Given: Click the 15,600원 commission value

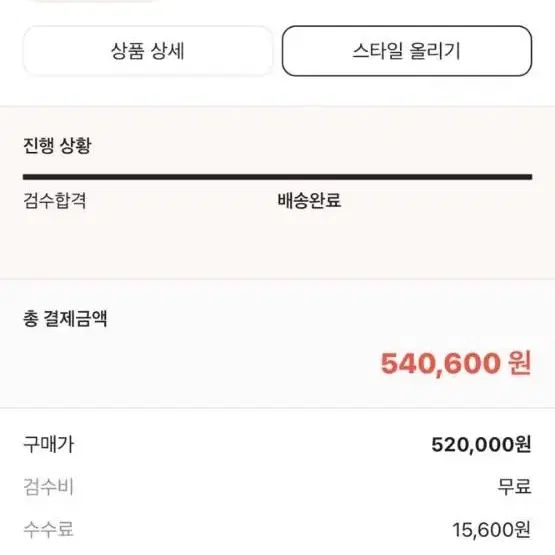Looking at the screenshot, I should pyautogui.click(x=492, y=530).
